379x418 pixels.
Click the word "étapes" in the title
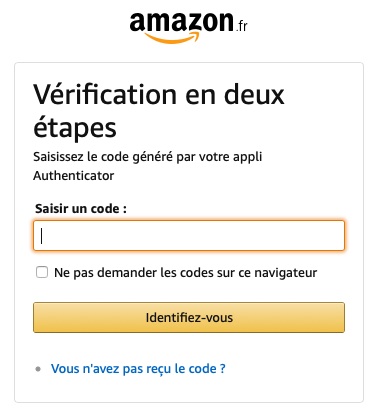coord(75,128)
